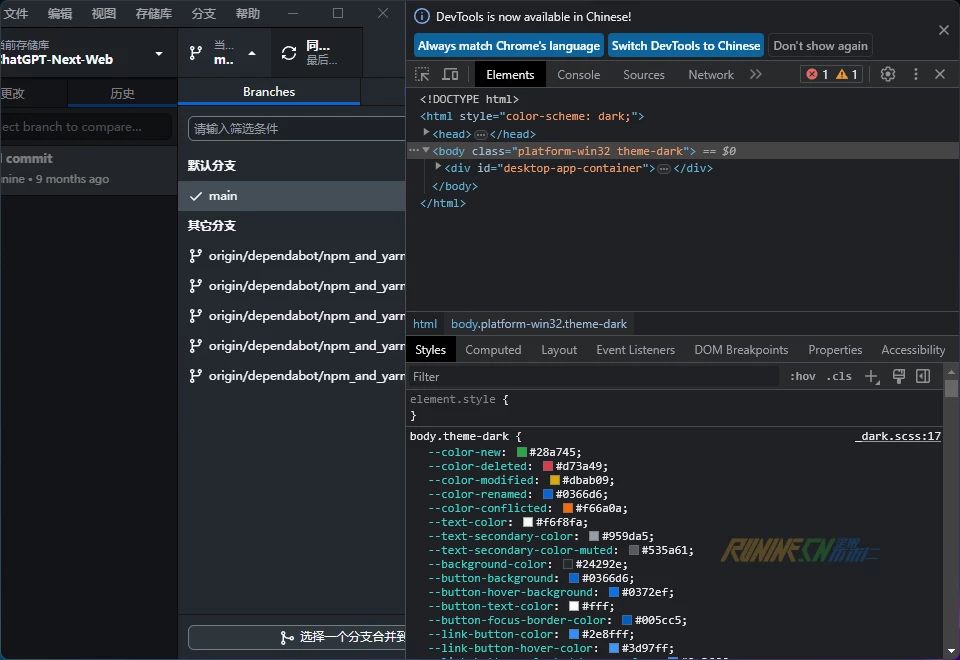Viewport: 960px width, 660px height.
Task: Open DevTools settings gear
Action: [x=888, y=75]
